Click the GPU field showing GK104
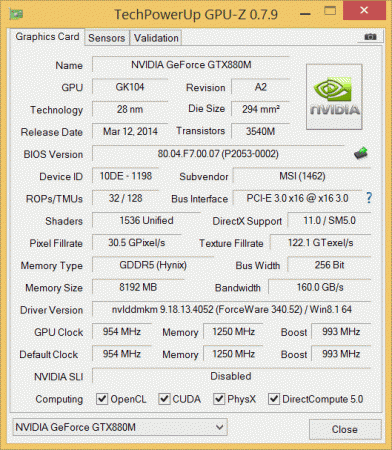392x450 pixels. point(130,87)
